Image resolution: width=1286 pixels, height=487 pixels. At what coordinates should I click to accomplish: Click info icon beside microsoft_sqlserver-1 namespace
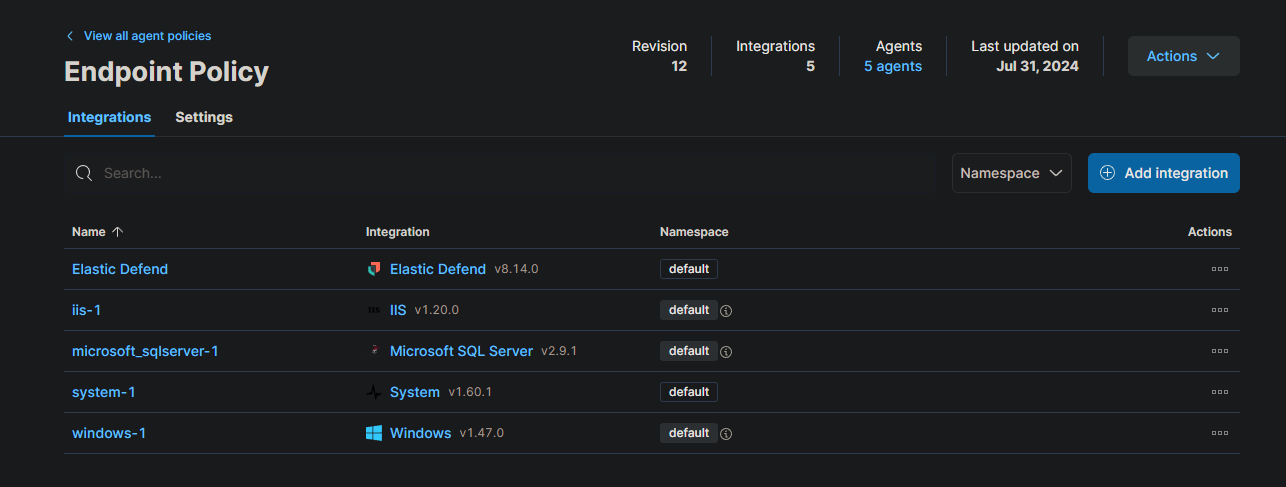pyautogui.click(x=727, y=352)
